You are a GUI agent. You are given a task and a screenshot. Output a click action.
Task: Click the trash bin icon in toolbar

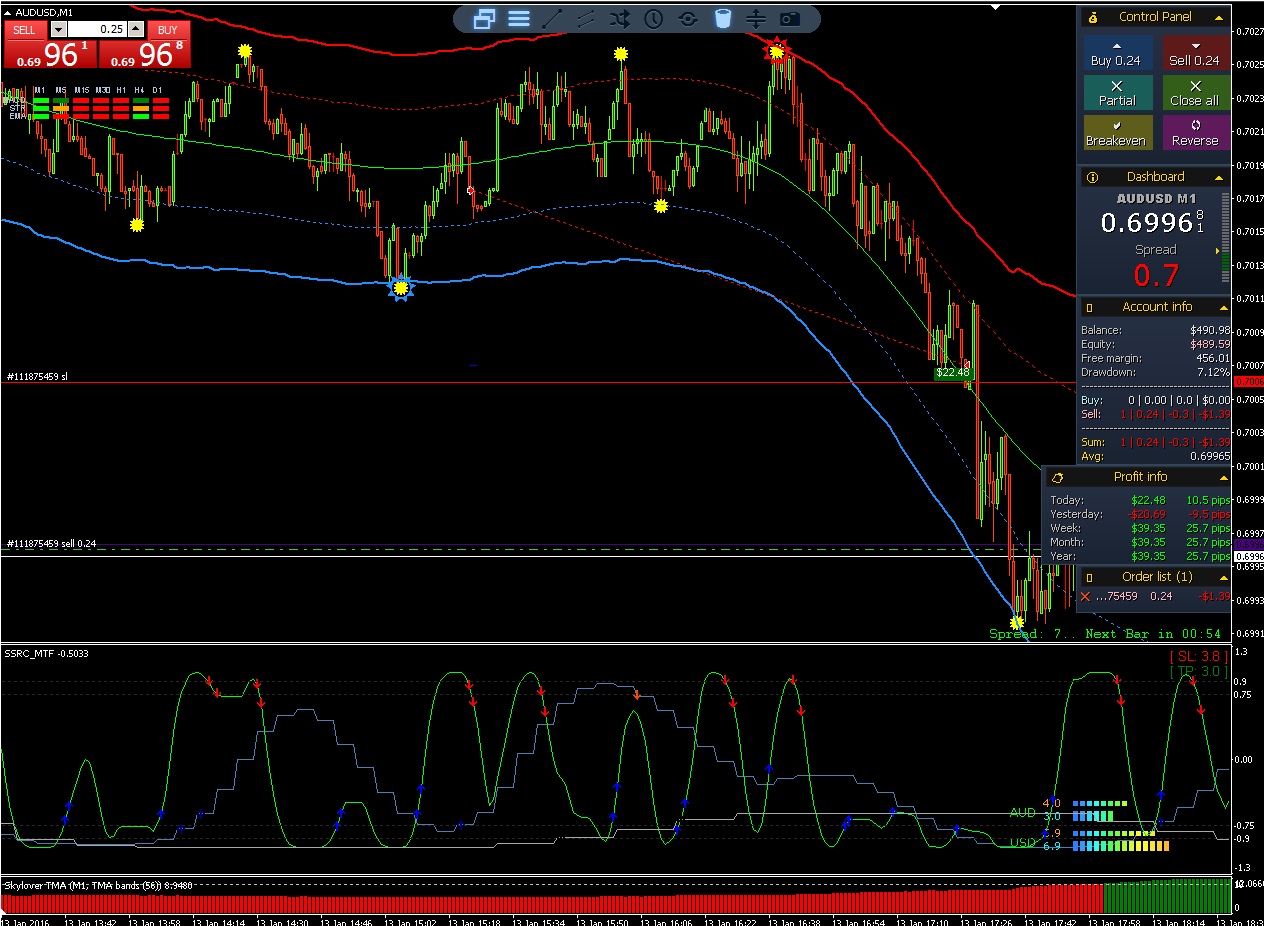click(722, 18)
